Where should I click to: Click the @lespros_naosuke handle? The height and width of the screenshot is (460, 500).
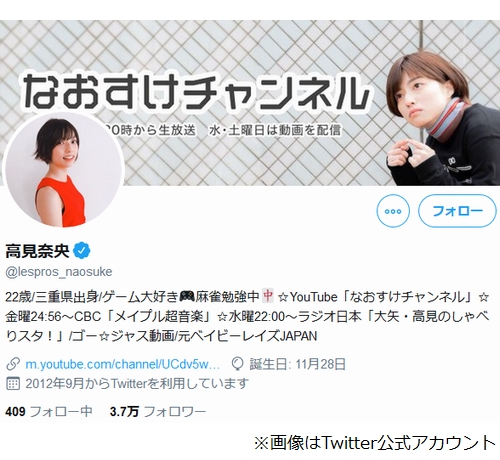tap(59, 272)
